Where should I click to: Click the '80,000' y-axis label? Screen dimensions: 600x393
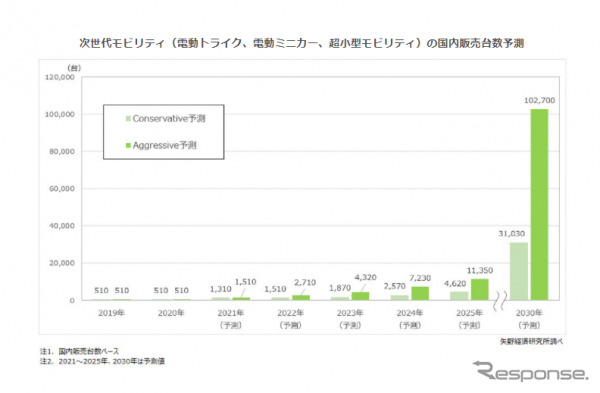[x=62, y=152]
